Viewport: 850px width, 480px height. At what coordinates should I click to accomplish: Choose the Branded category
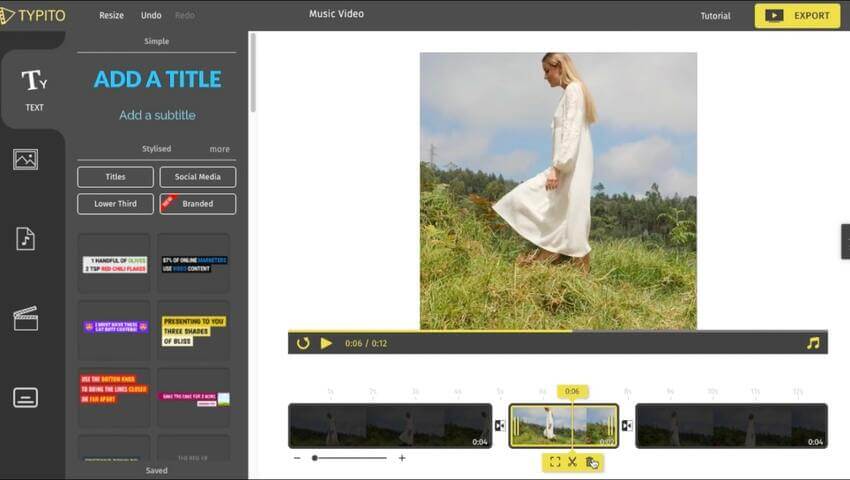198,204
